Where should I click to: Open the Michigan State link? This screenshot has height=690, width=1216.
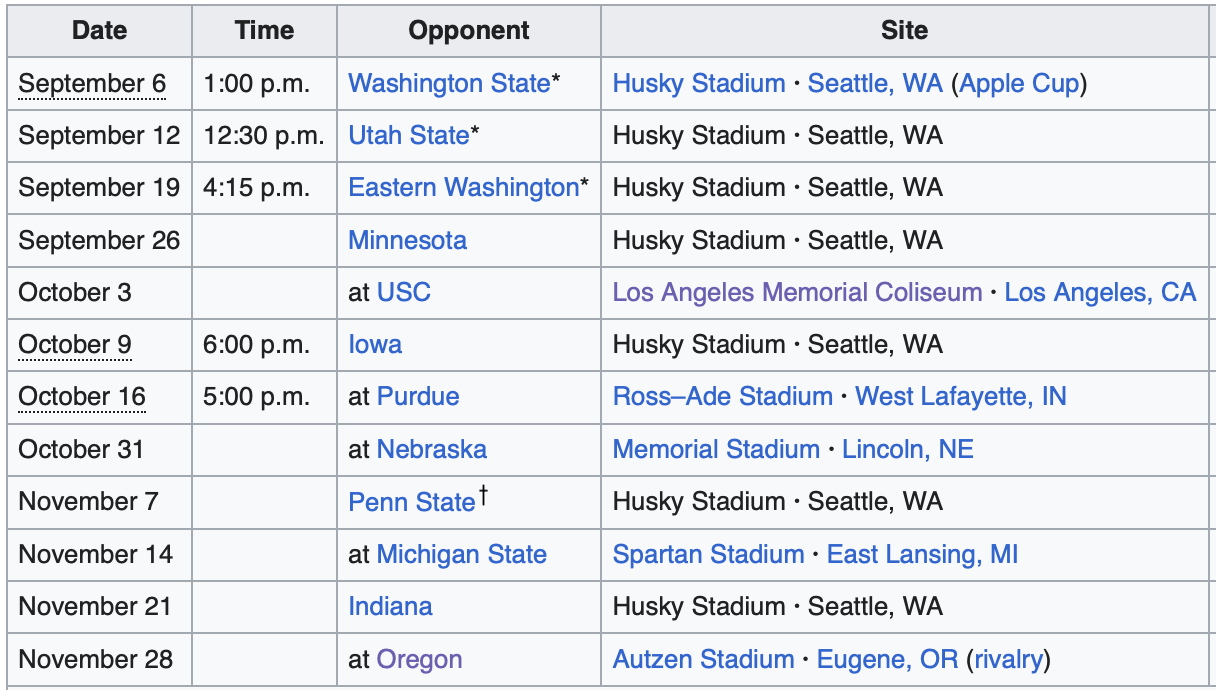point(462,553)
